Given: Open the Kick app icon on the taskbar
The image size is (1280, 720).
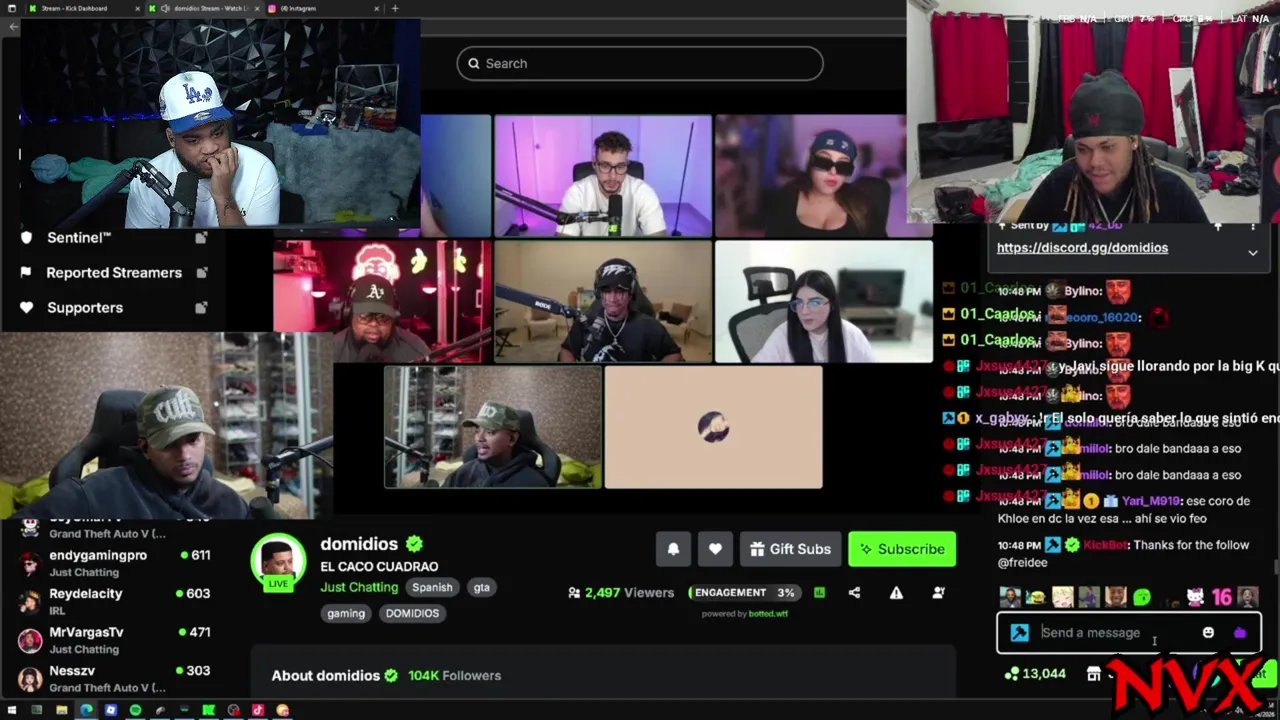Looking at the screenshot, I should coord(209,711).
